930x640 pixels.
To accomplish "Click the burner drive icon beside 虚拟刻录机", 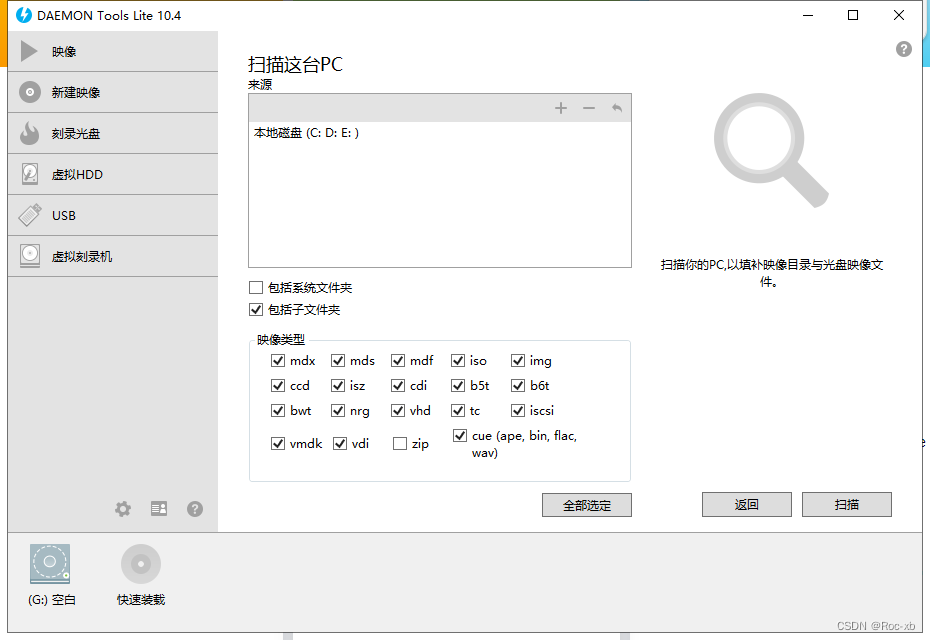I will click(30, 256).
